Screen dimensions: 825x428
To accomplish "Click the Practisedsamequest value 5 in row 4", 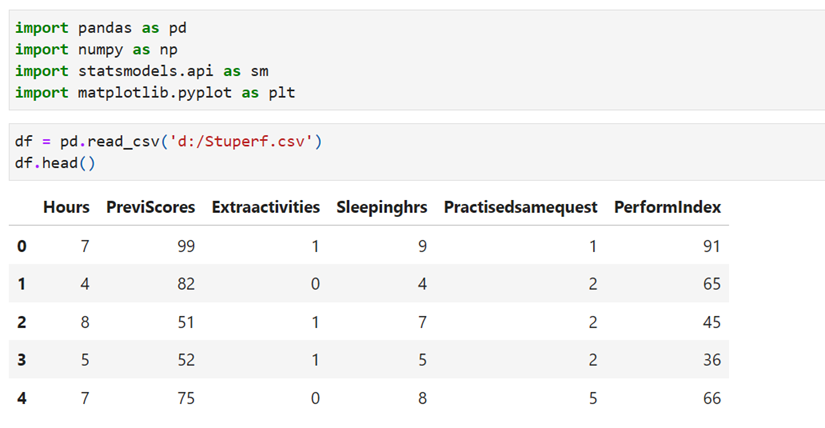I will click(593, 399).
